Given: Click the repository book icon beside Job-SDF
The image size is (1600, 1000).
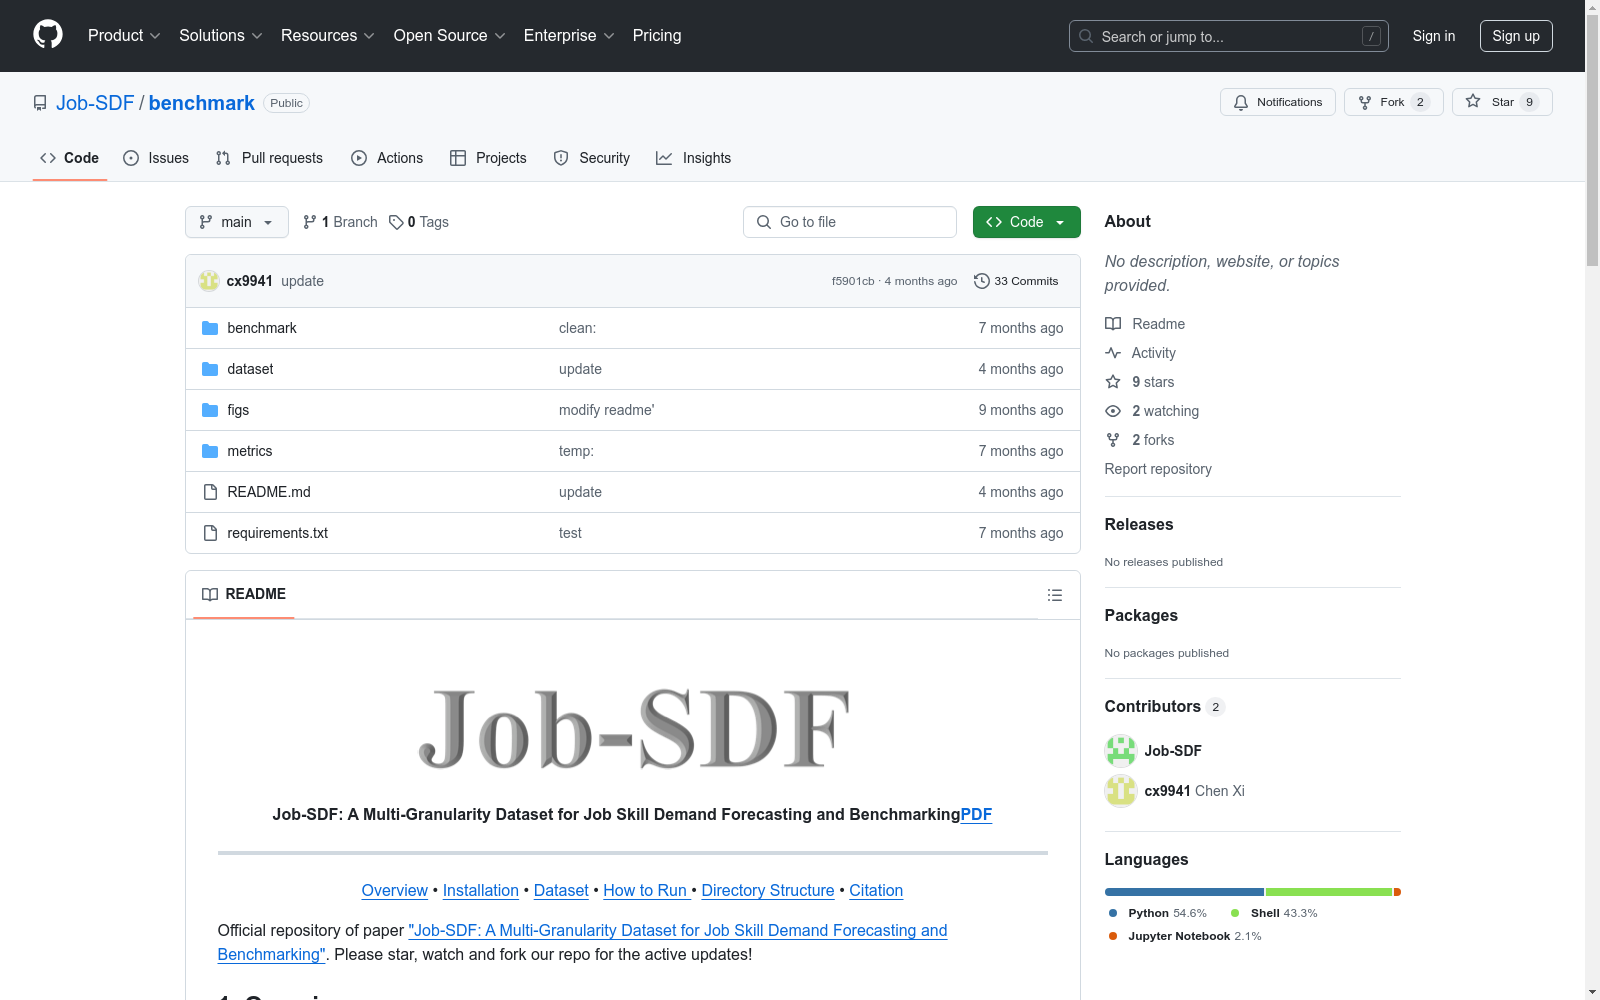Looking at the screenshot, I should click(40, 103).
